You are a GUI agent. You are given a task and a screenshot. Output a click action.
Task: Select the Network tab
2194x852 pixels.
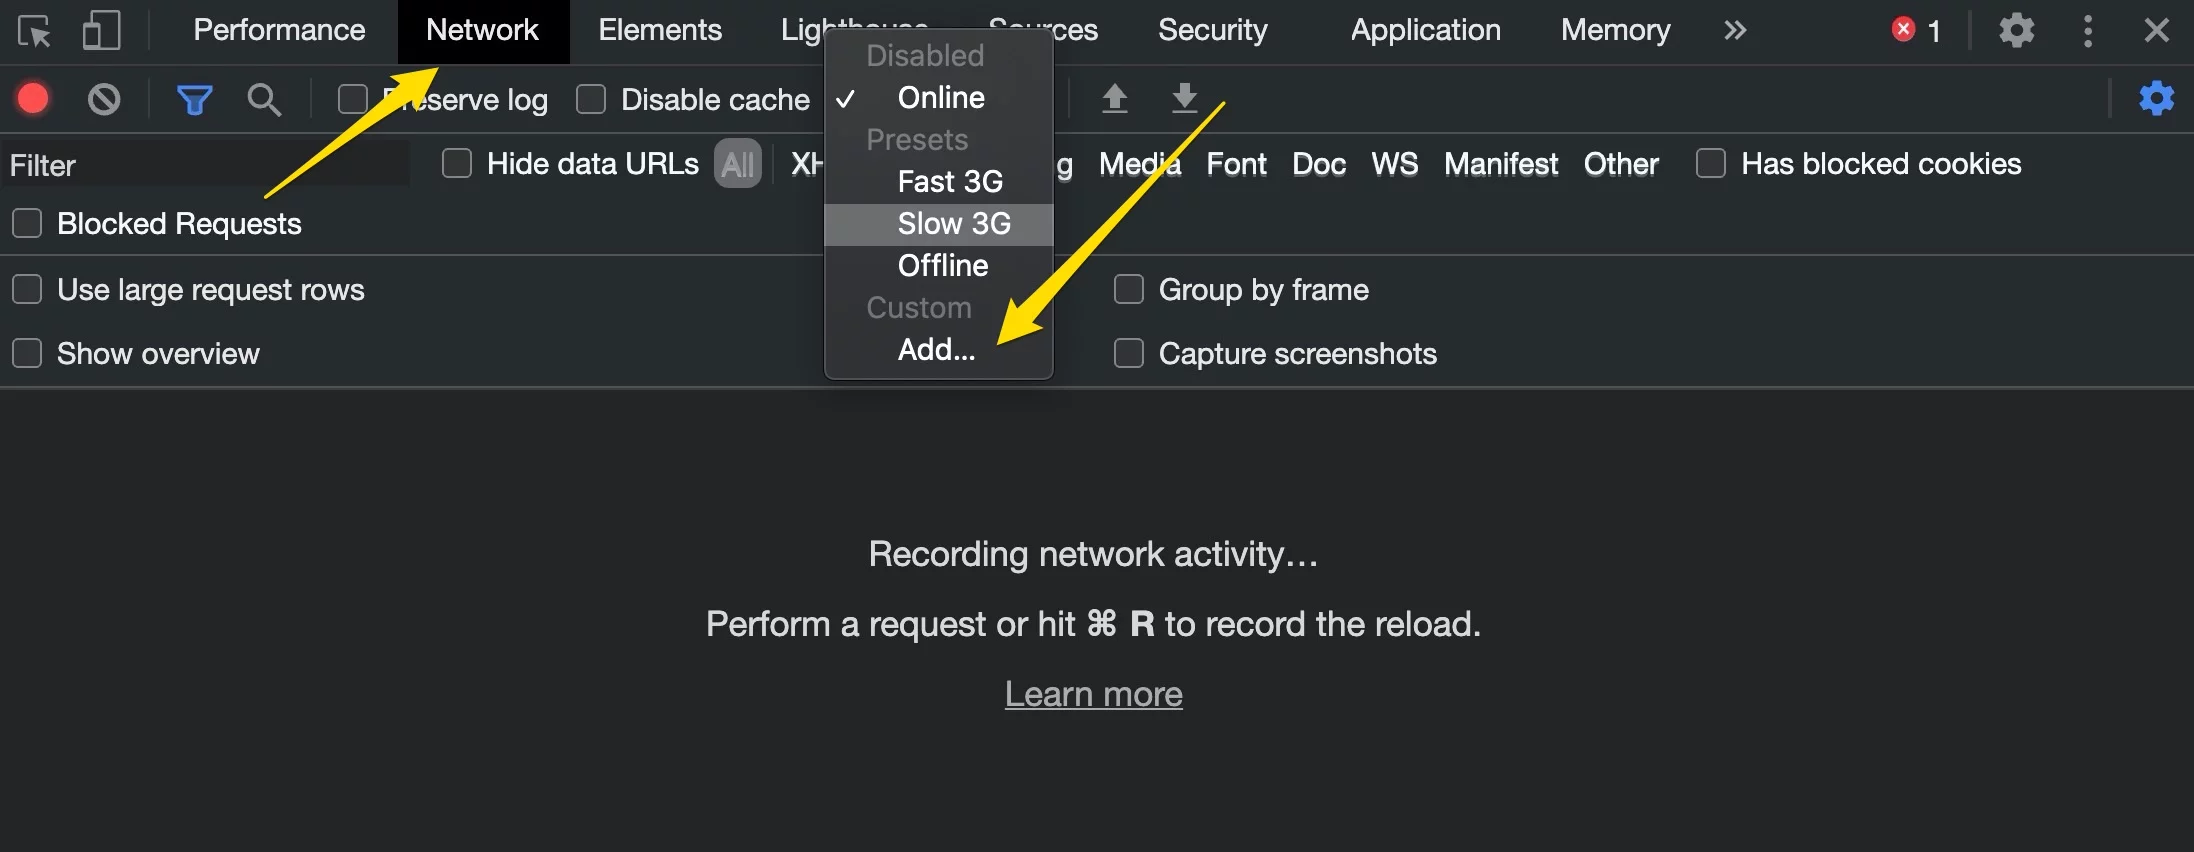[483, 30]
